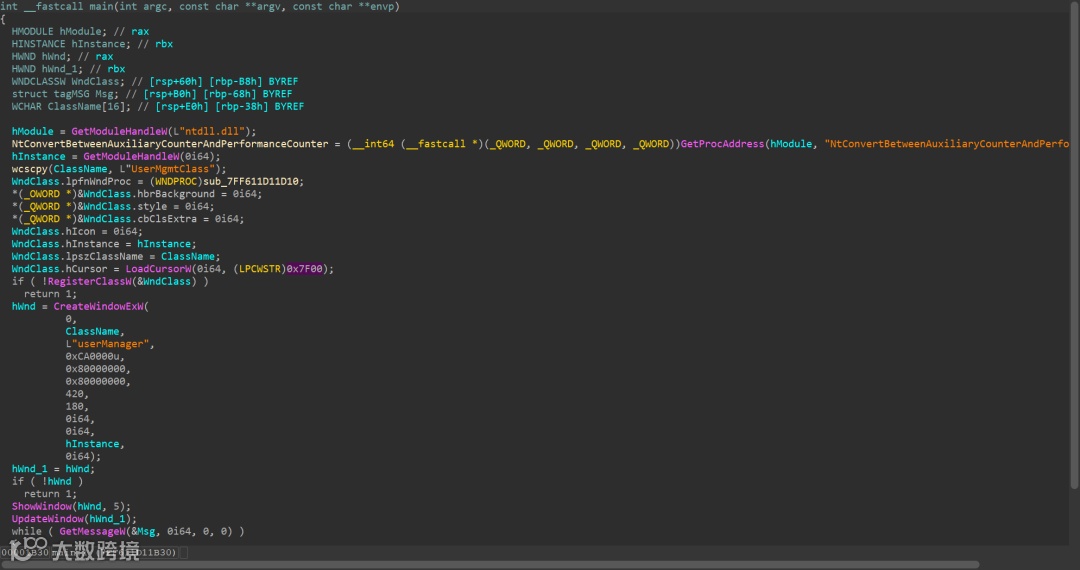The height and width of the screenshot is (570, 1080).
Task: Click the UpdateWindow function call
Action: coord(48,518)
